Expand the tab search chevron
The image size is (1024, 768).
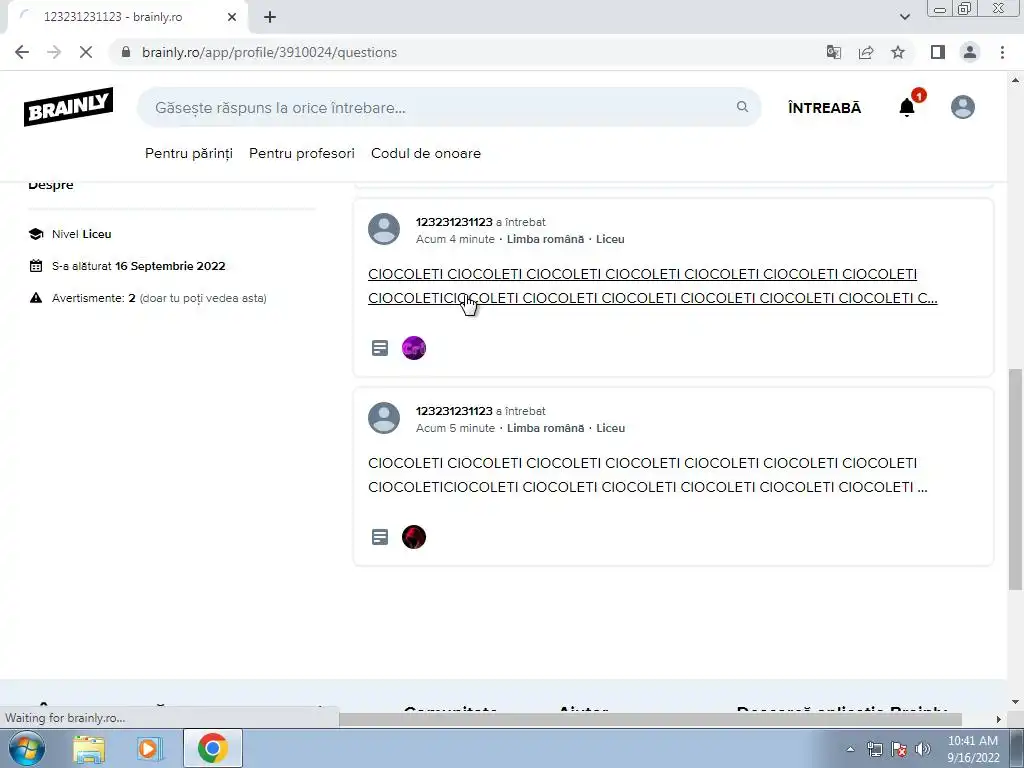click(904, 17)
